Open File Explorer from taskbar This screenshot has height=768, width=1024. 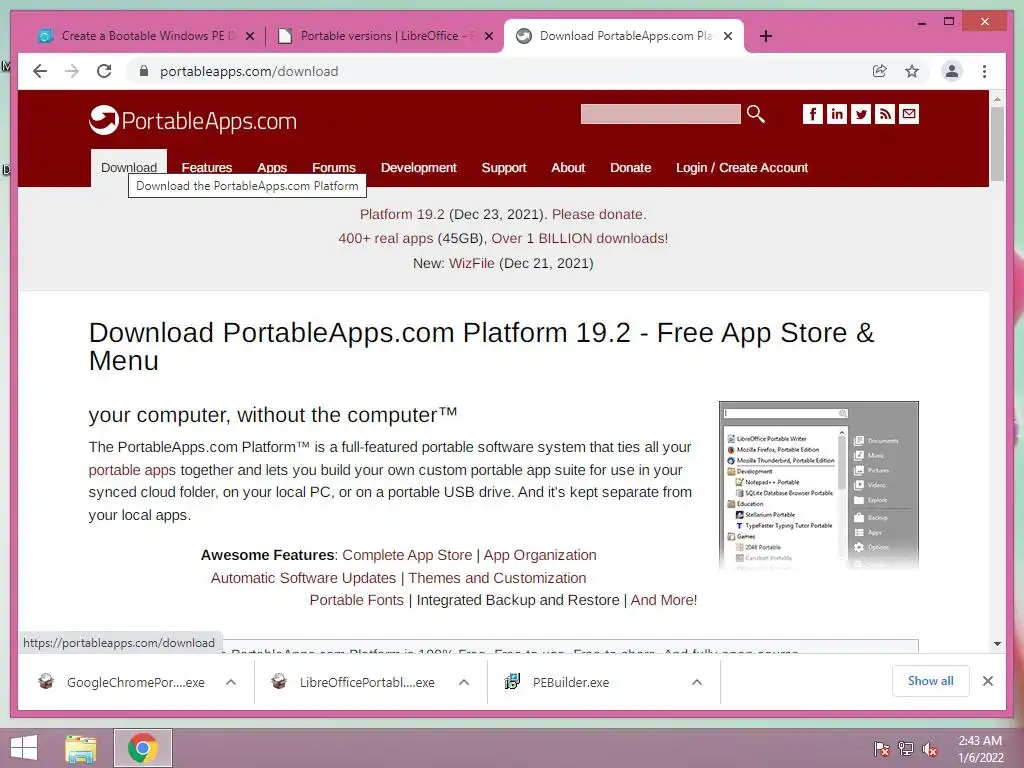pos(81,748)
